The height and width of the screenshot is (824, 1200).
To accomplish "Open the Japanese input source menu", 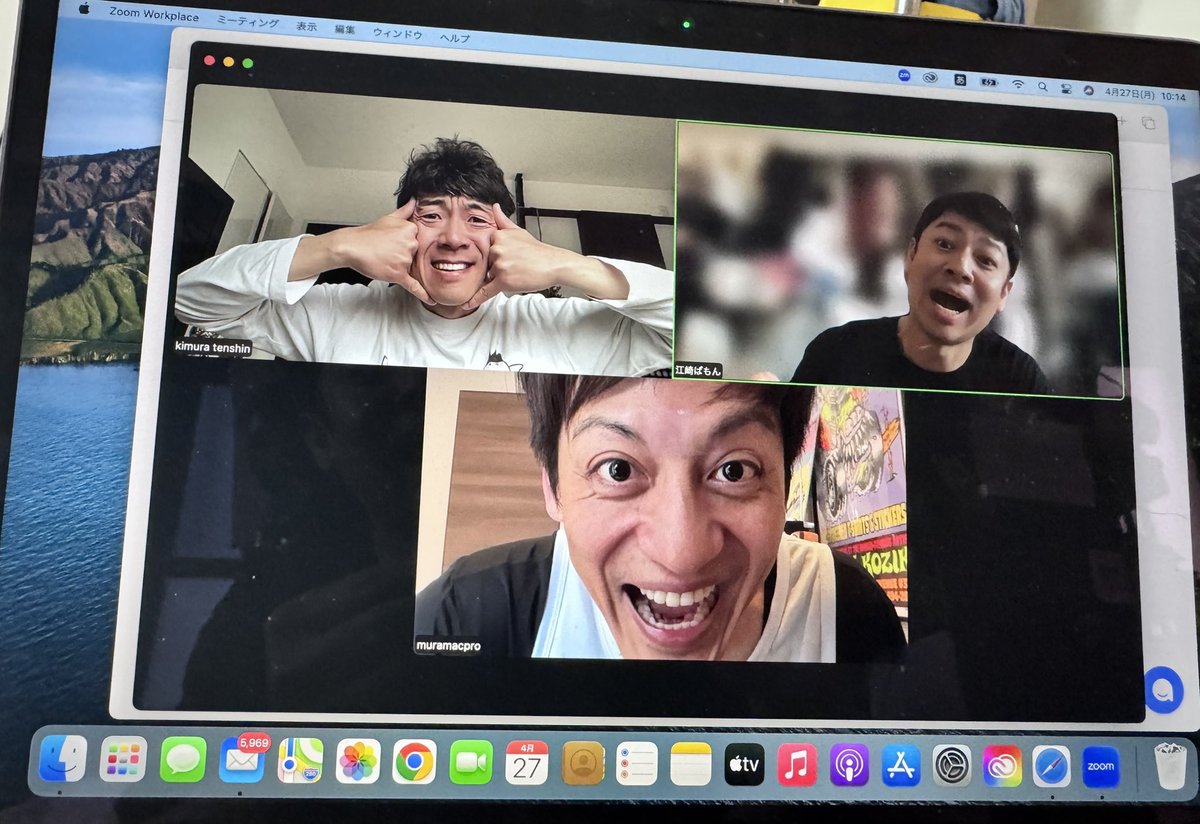I will [x=960, y=79].
